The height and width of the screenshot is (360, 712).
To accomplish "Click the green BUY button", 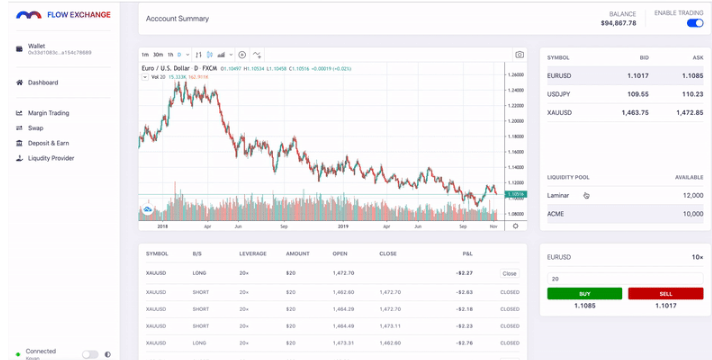I will 584,294.
